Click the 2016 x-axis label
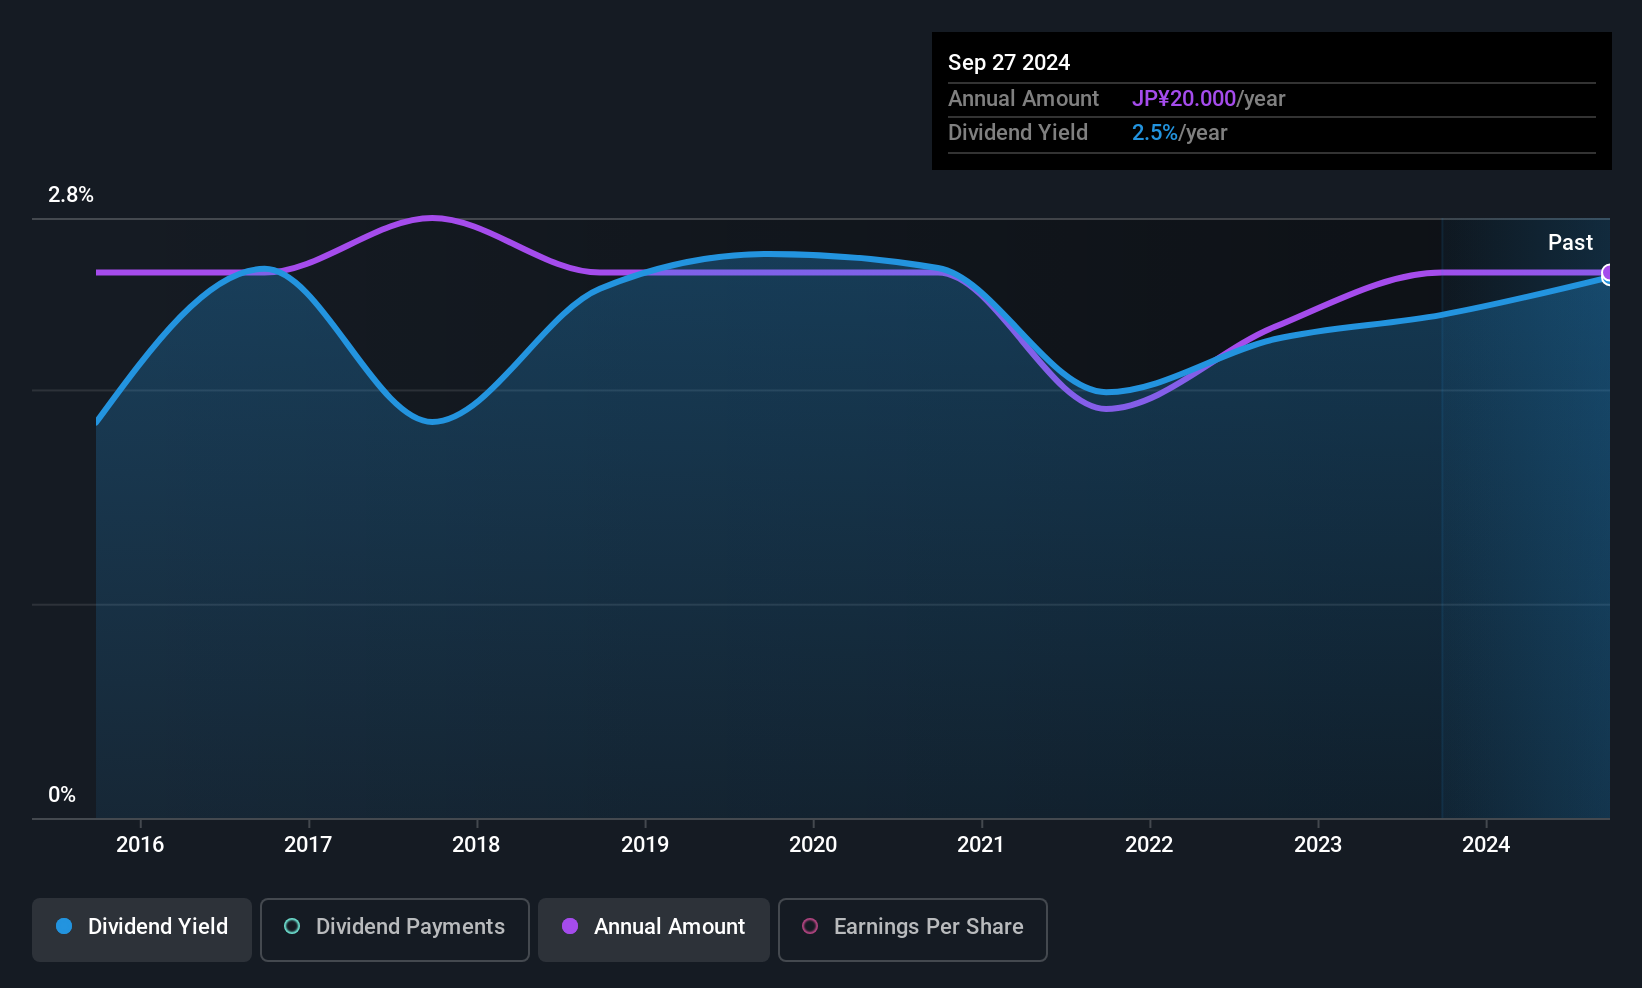1642x988 pixels. pyautogui.click(x=140, y=844)
